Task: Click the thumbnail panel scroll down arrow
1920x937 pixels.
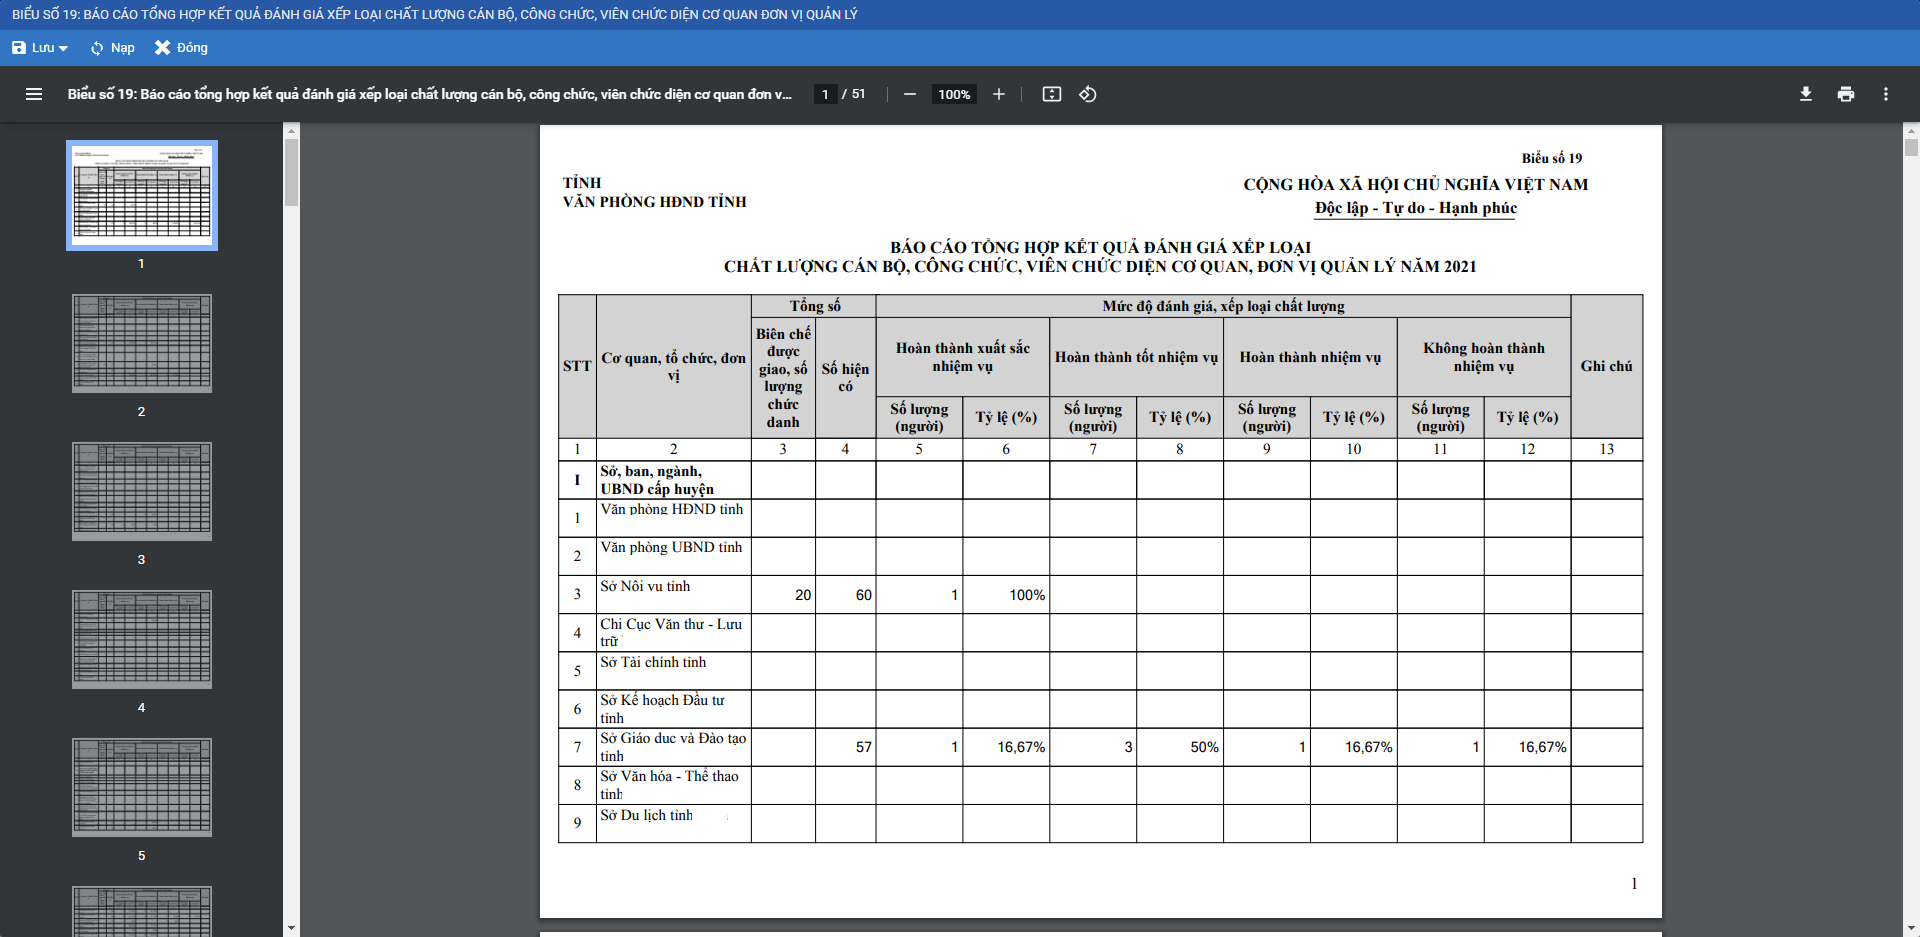Action: 291,928
